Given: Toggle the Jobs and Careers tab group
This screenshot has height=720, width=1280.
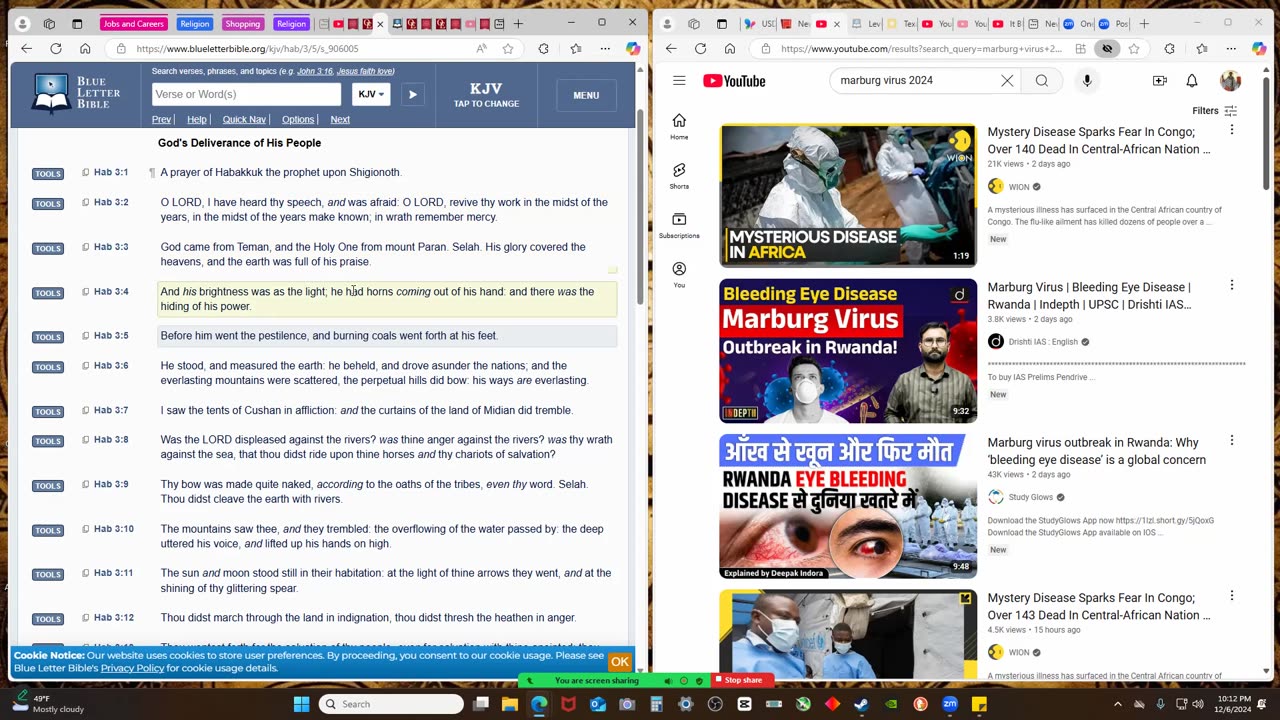Looking at the screenshot, I should (x=134, y=24).
